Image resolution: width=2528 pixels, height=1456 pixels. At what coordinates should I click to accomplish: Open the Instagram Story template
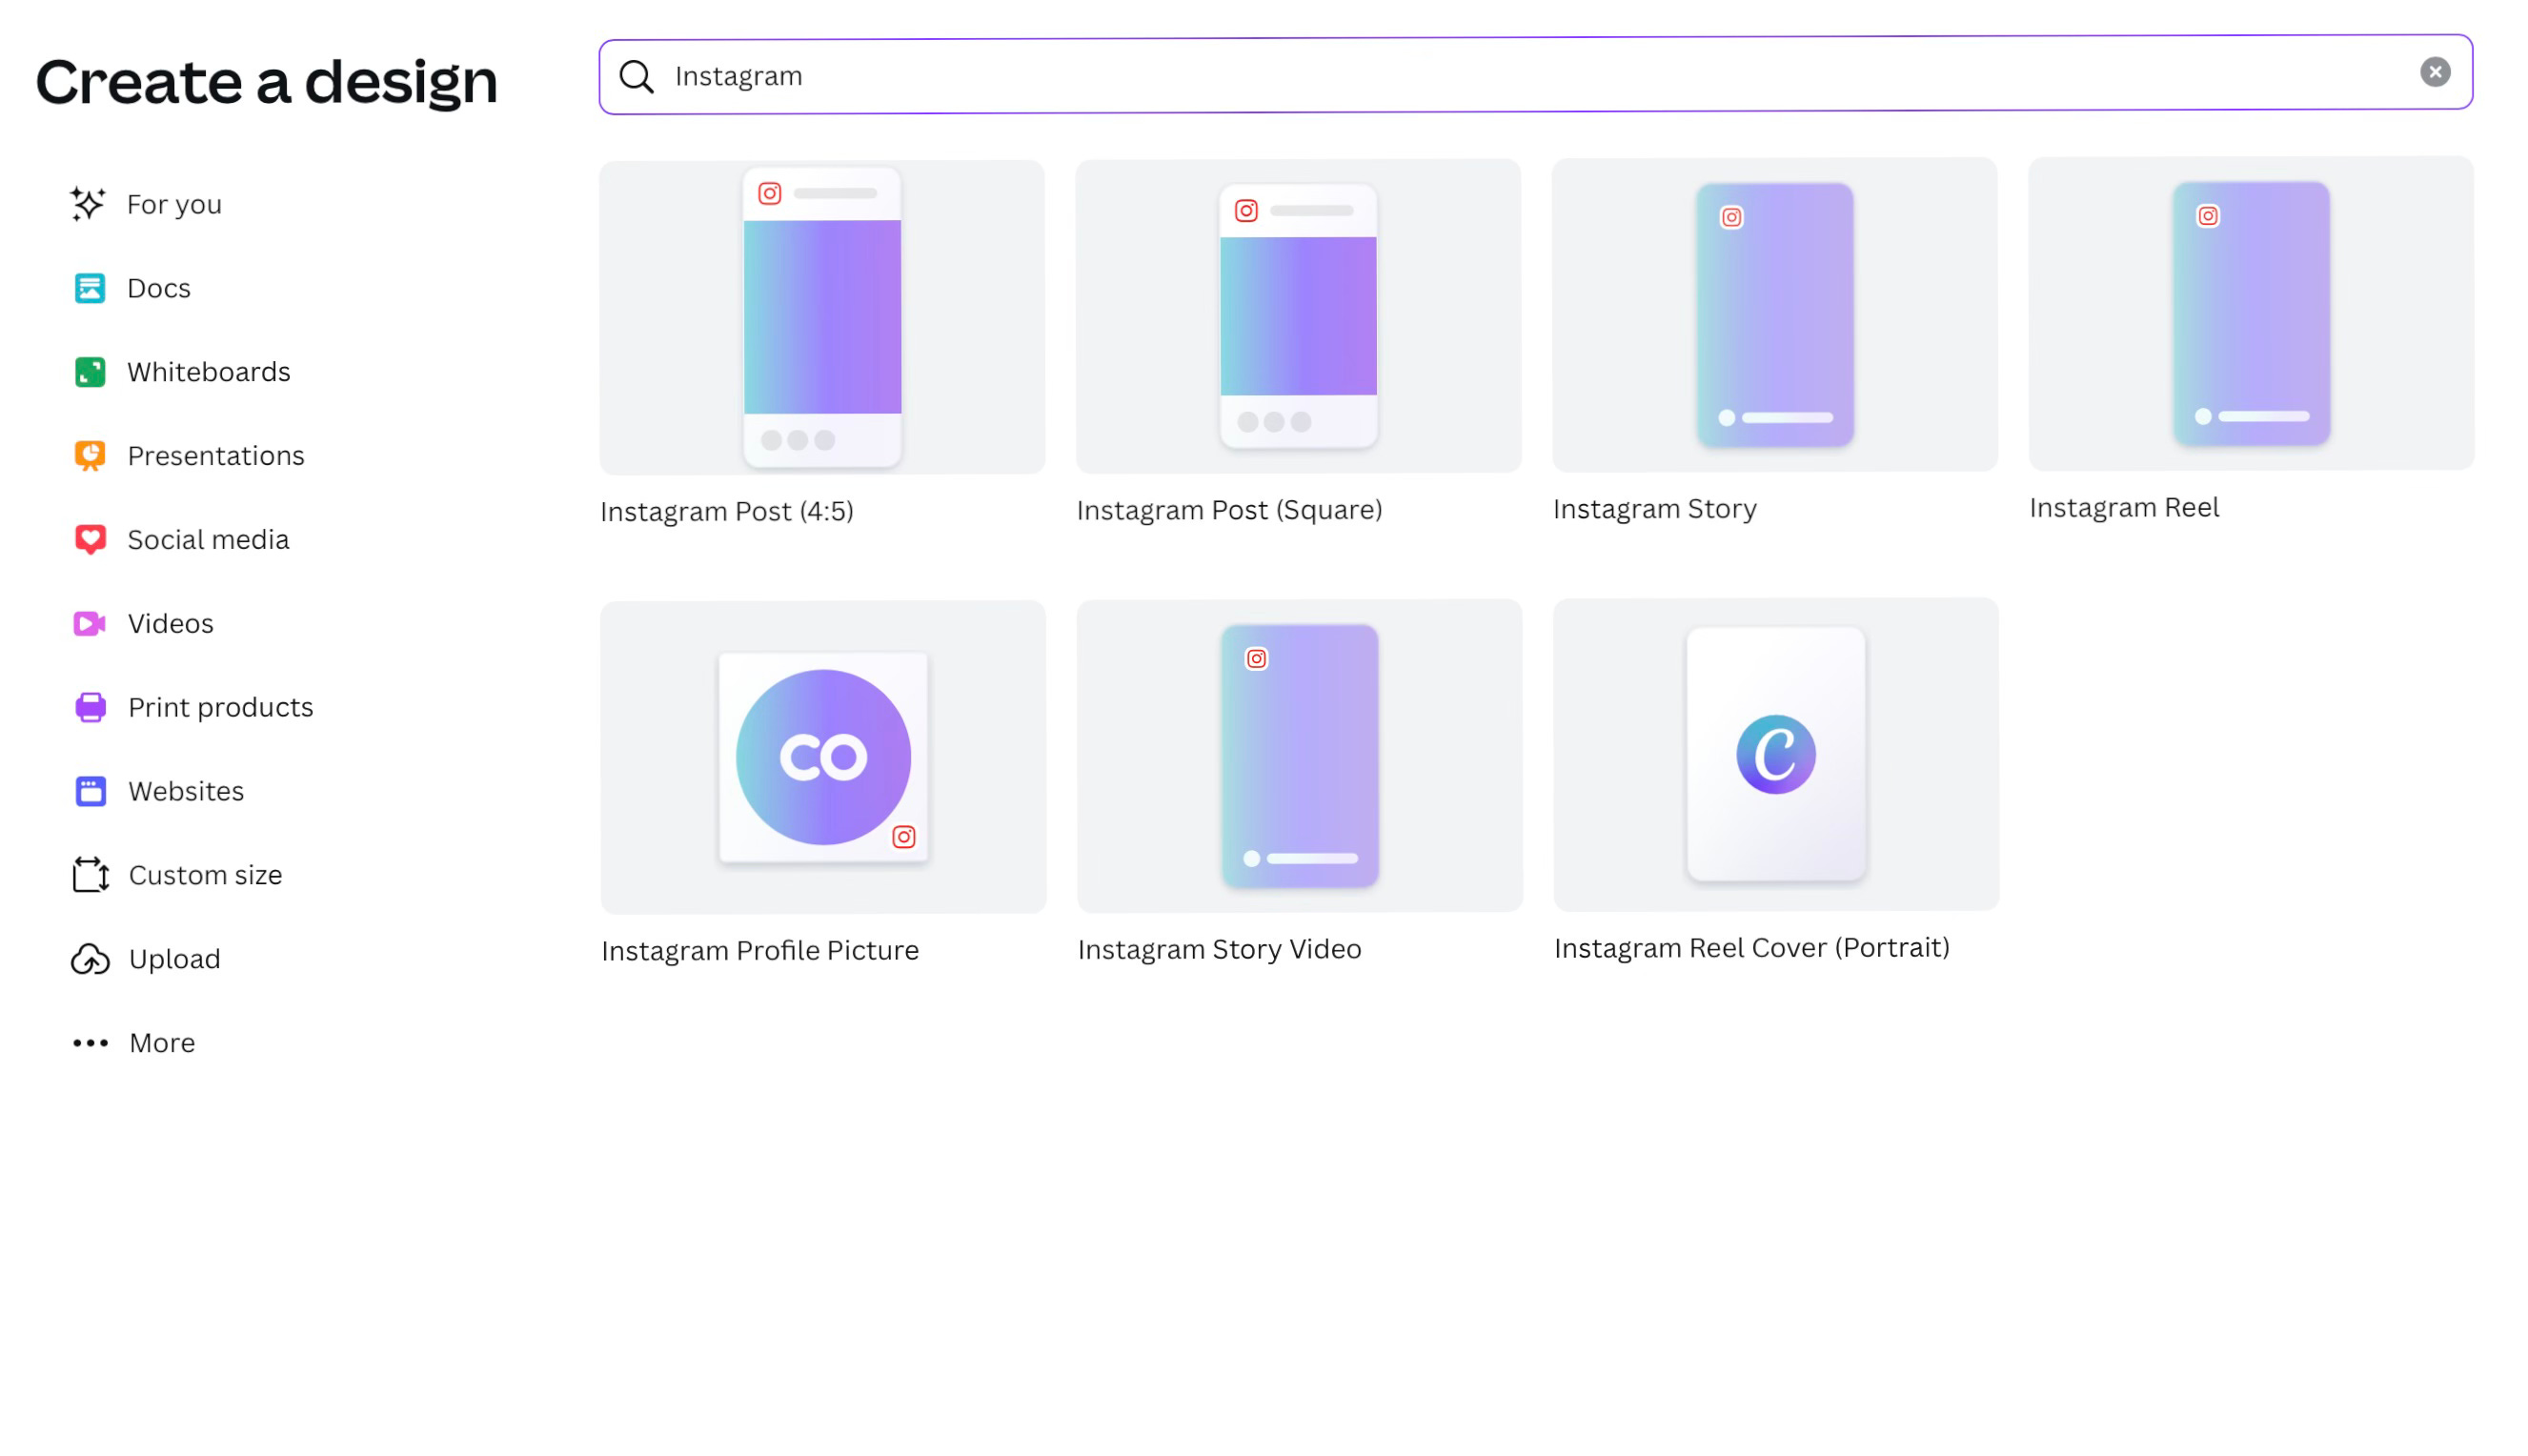tap(1774, 315)
